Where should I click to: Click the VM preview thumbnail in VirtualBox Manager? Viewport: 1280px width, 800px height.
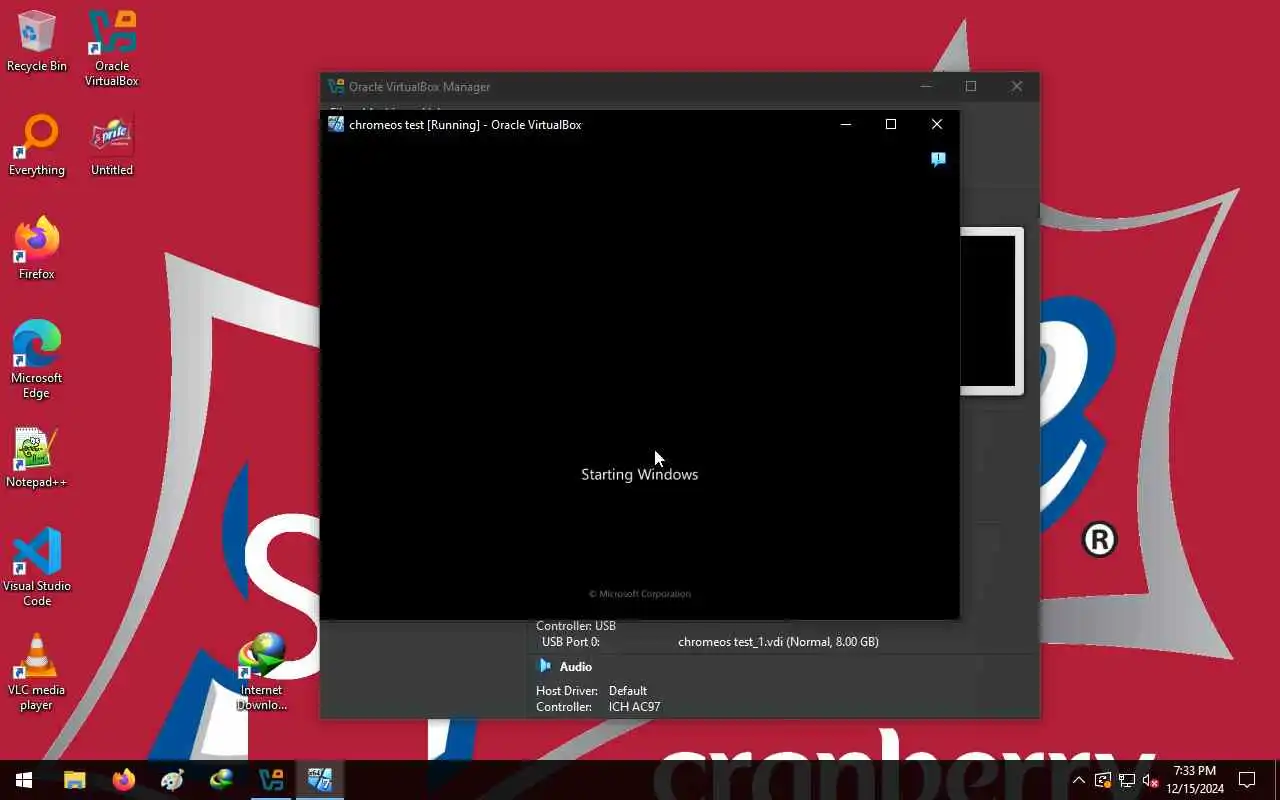coord(992,311)
